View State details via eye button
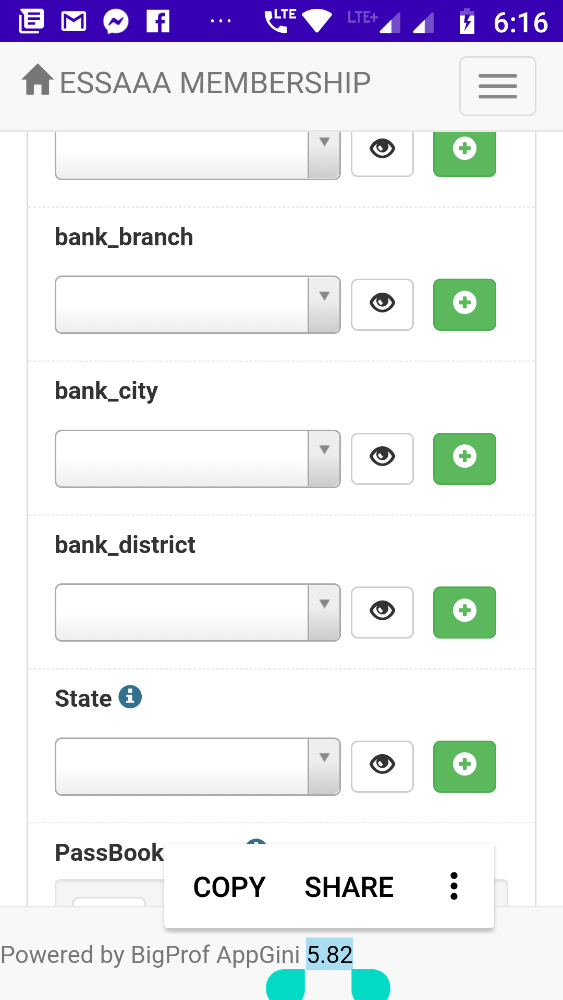This screenshot has width=563, height=1000. click(382, 766)
